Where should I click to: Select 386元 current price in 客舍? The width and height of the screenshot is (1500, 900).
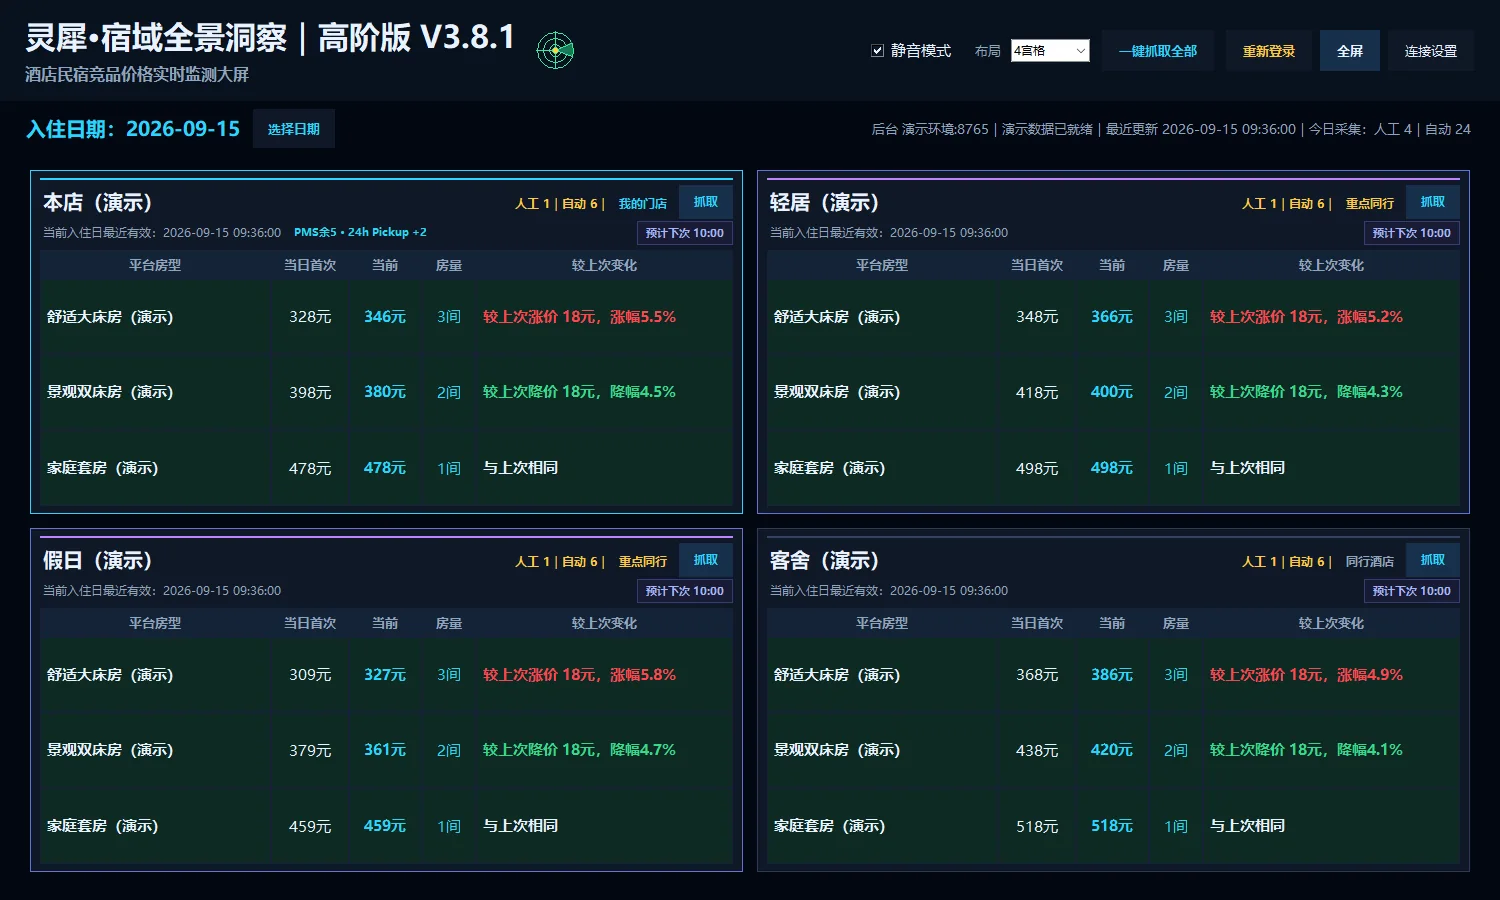(x=1112, y=675)
